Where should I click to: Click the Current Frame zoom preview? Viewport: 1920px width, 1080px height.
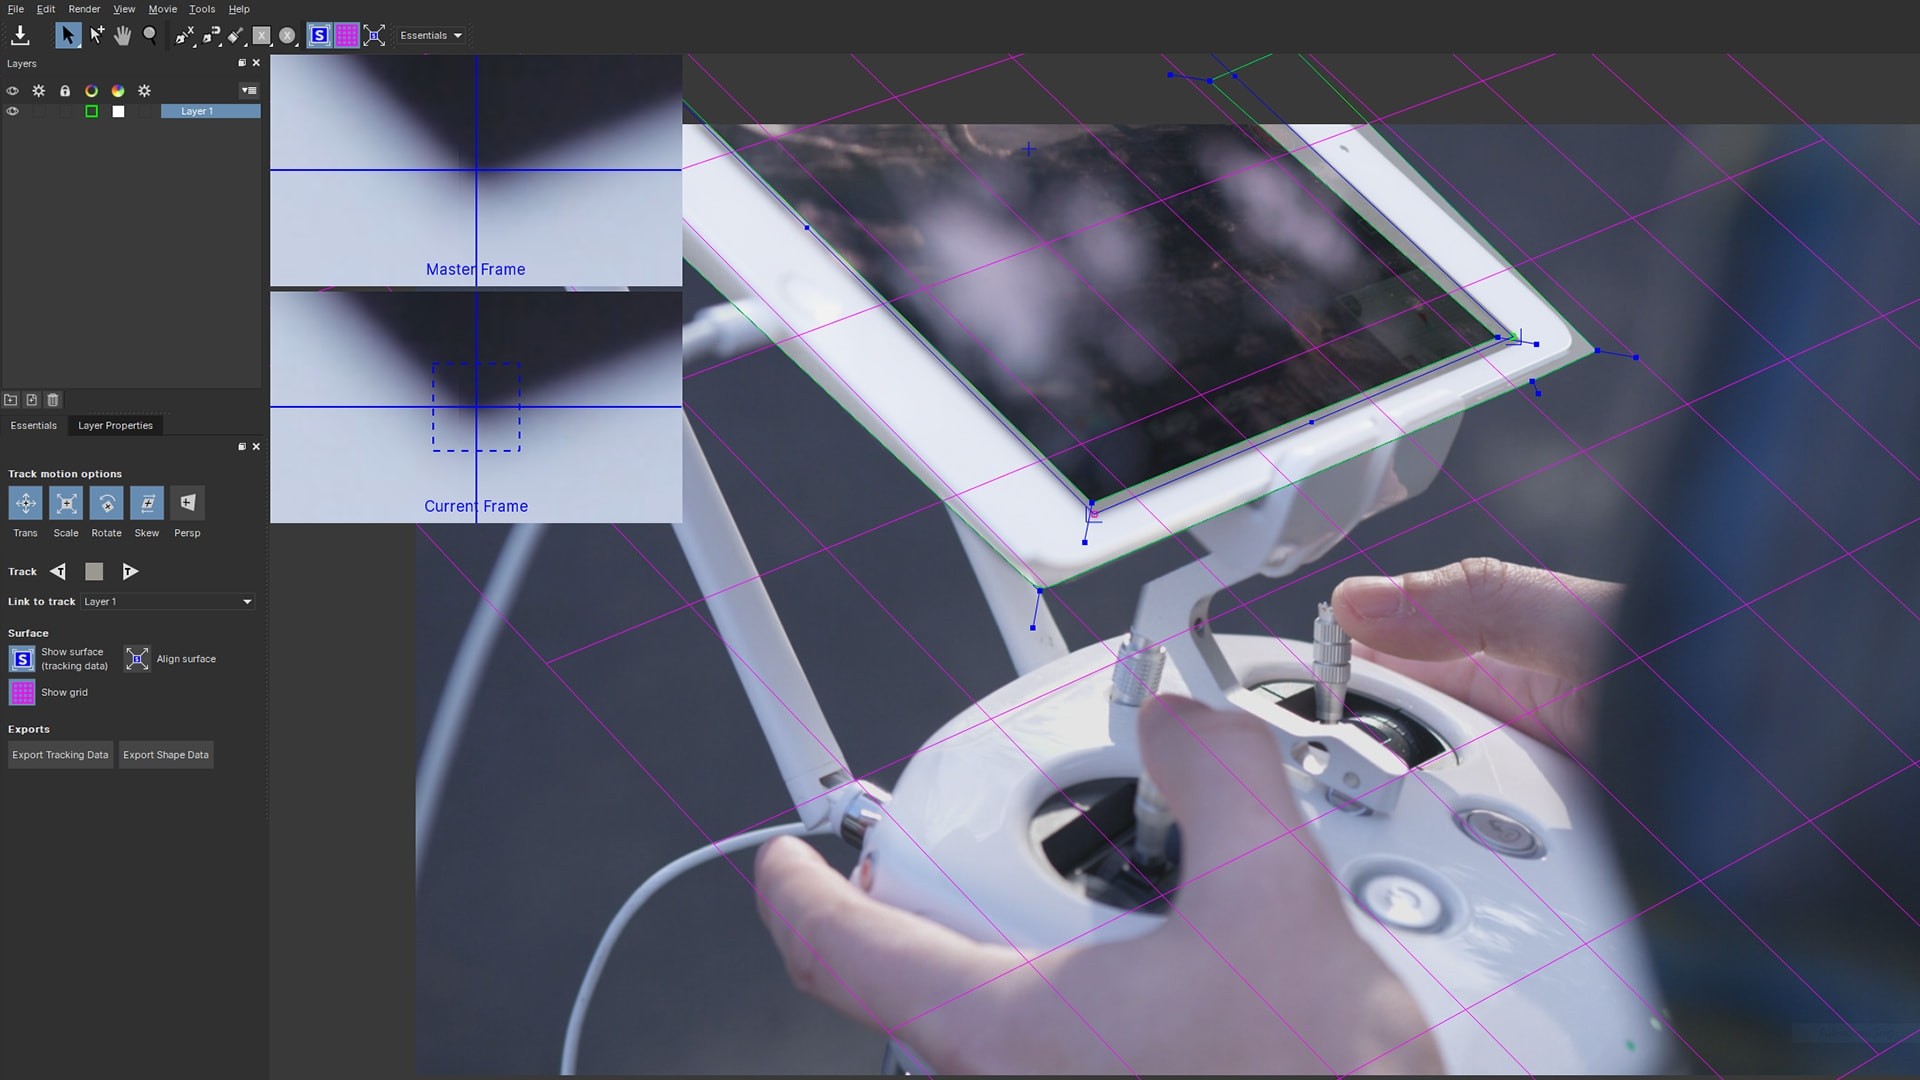point(476,407)
